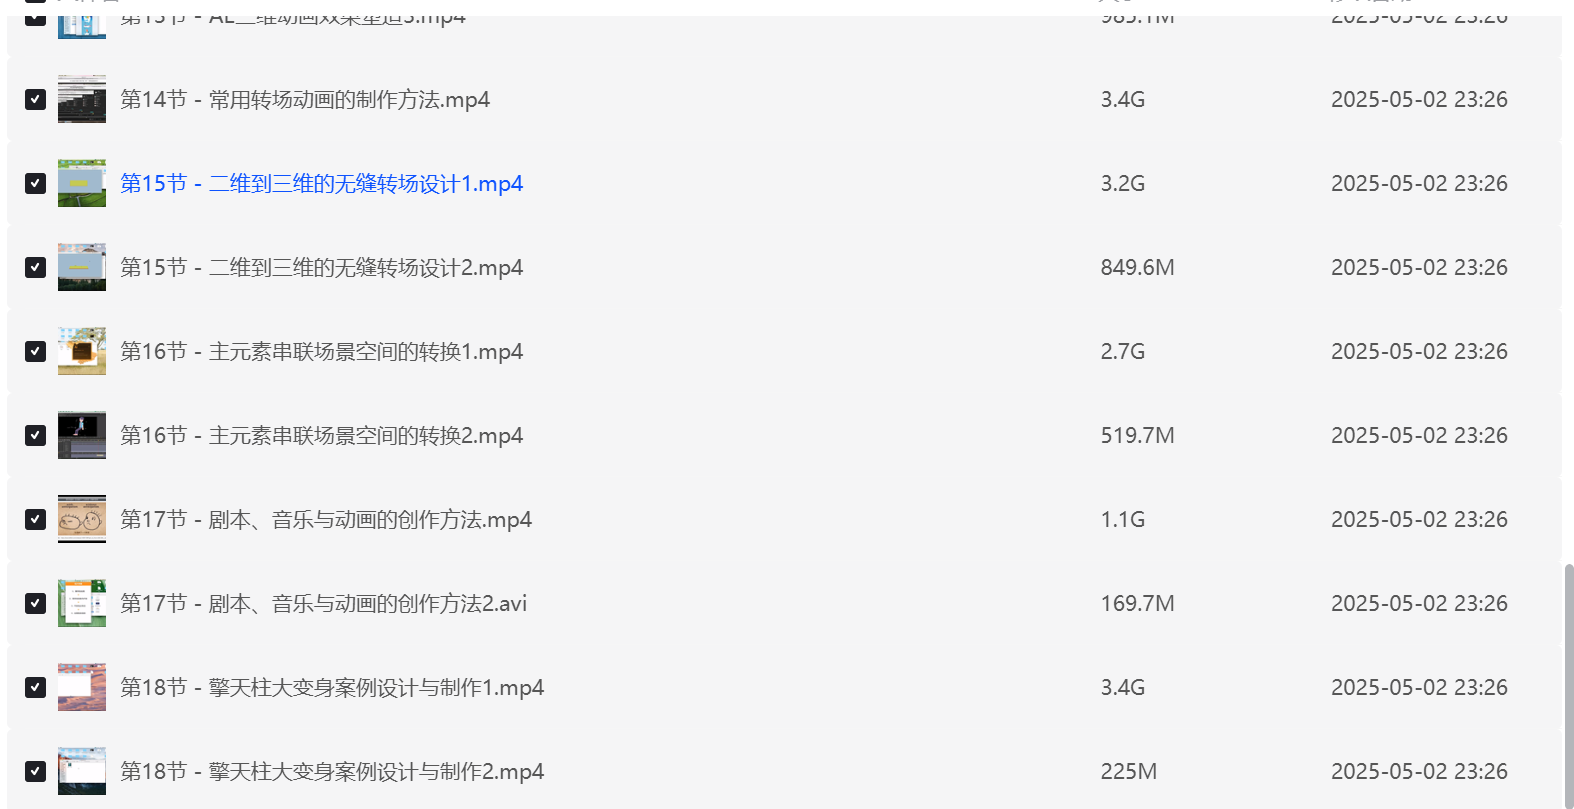Open thumbnail icon of 第18节 案例设计与制作1.mp4
The height and width of the screenshot is (809, 1574).
tap(82, 687)
